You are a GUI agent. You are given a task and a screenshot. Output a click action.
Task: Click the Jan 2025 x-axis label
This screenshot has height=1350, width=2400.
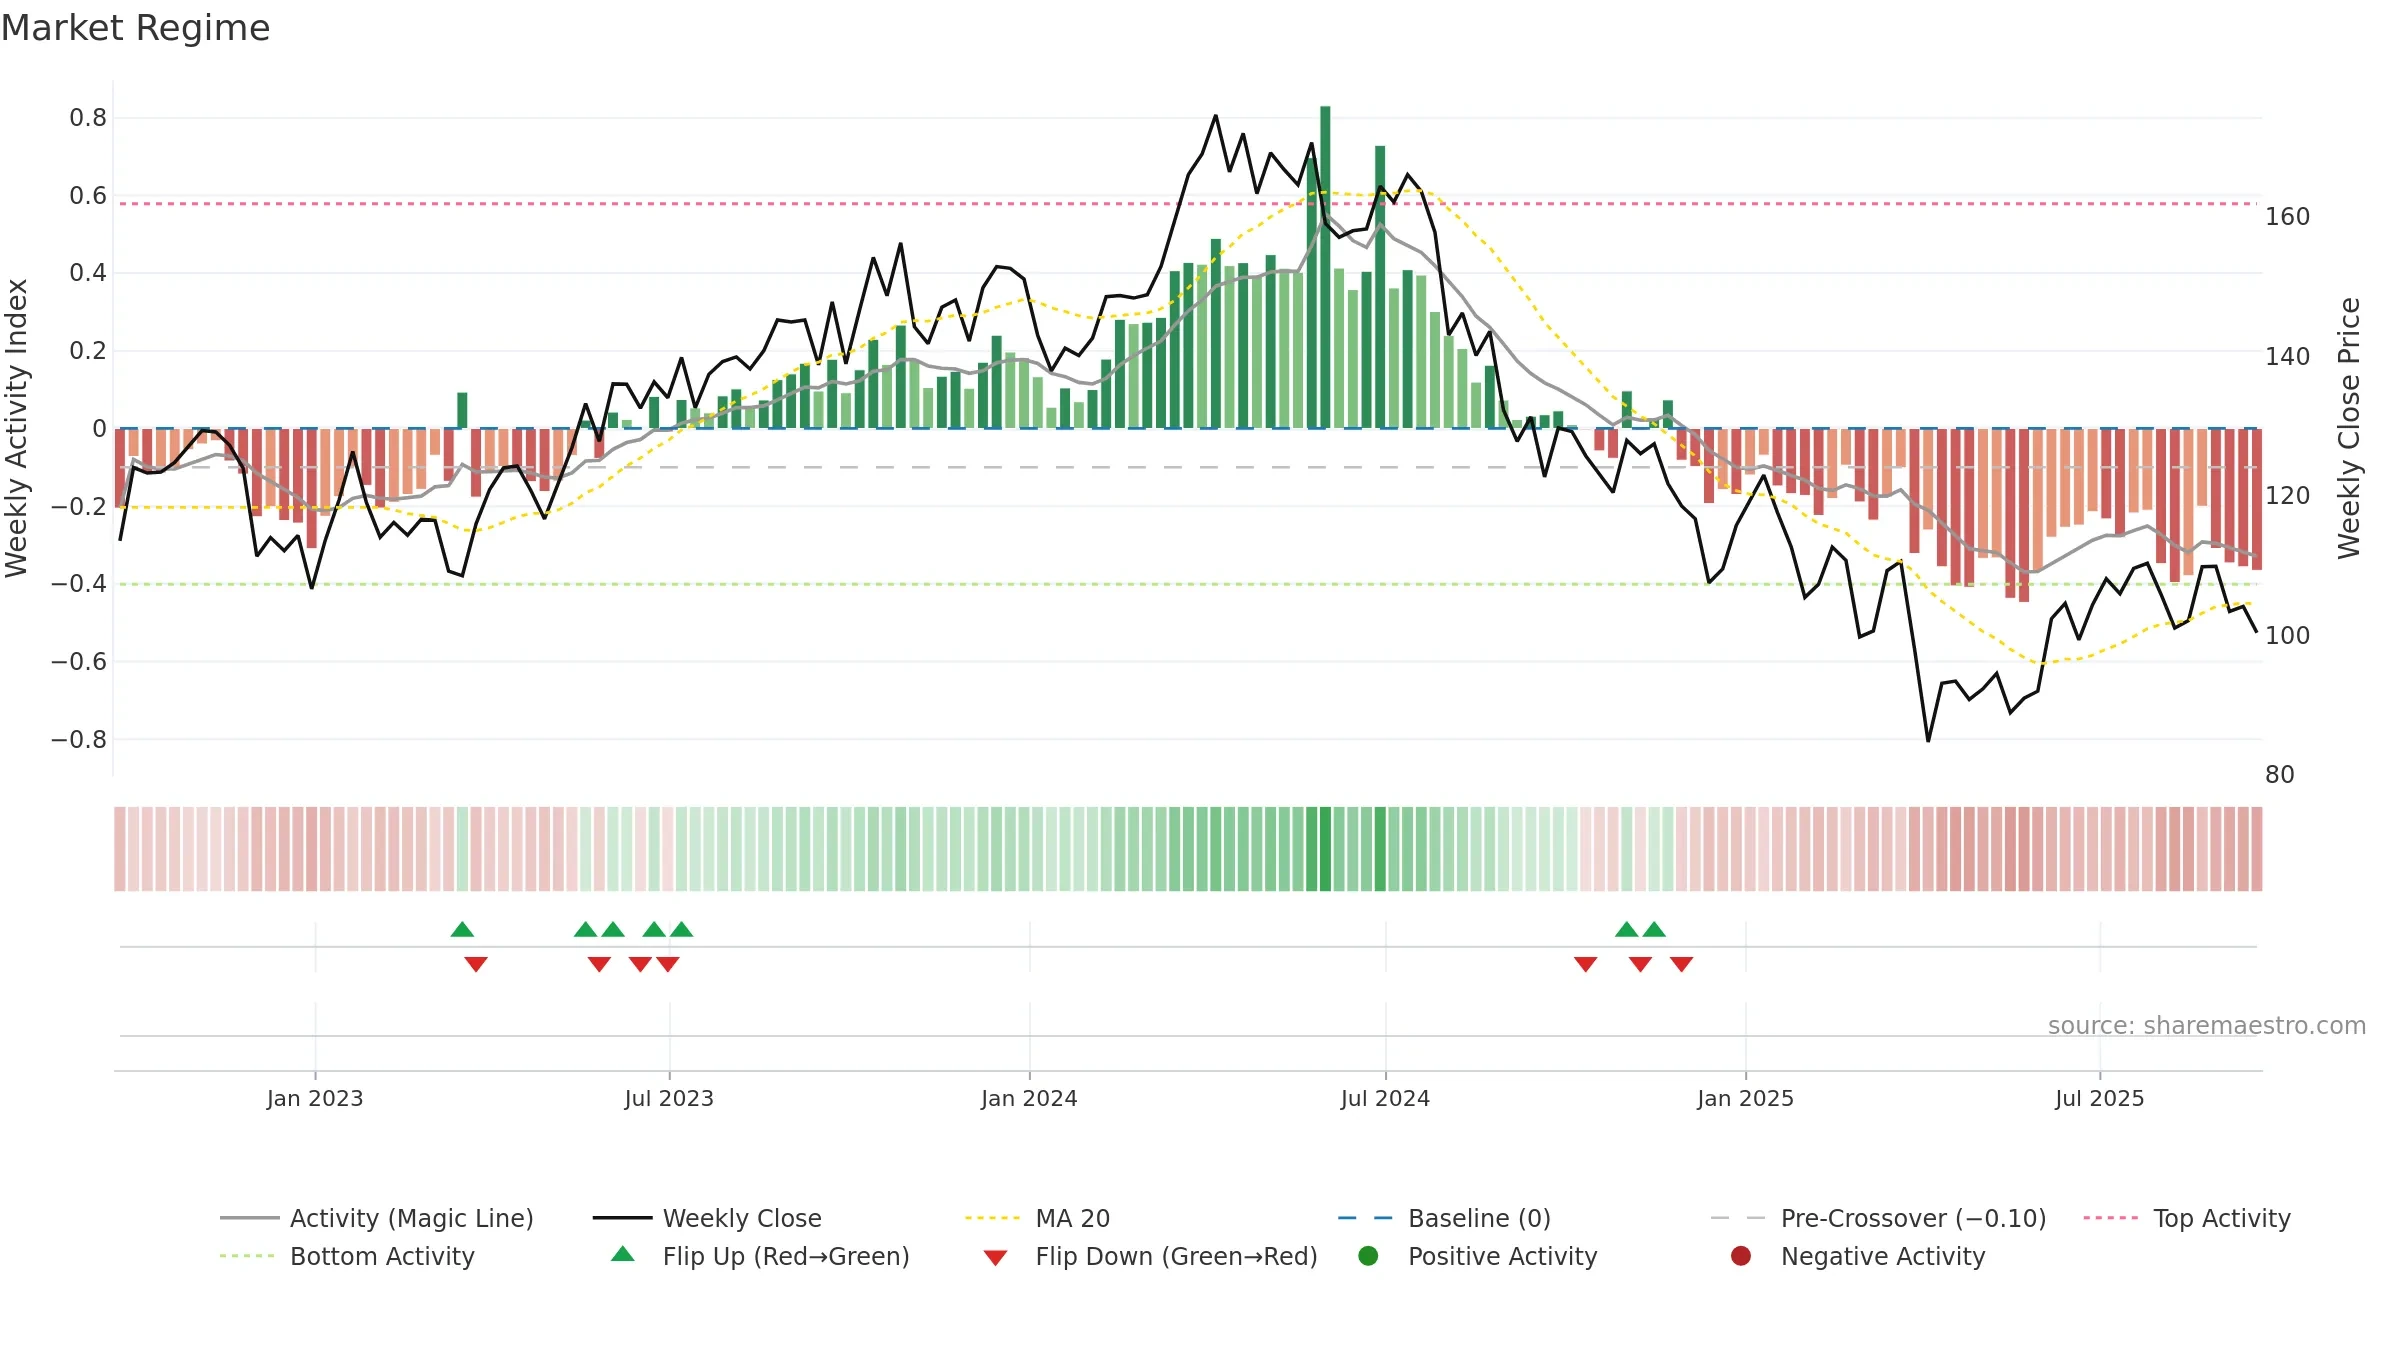click(x=1745, y=1098)
